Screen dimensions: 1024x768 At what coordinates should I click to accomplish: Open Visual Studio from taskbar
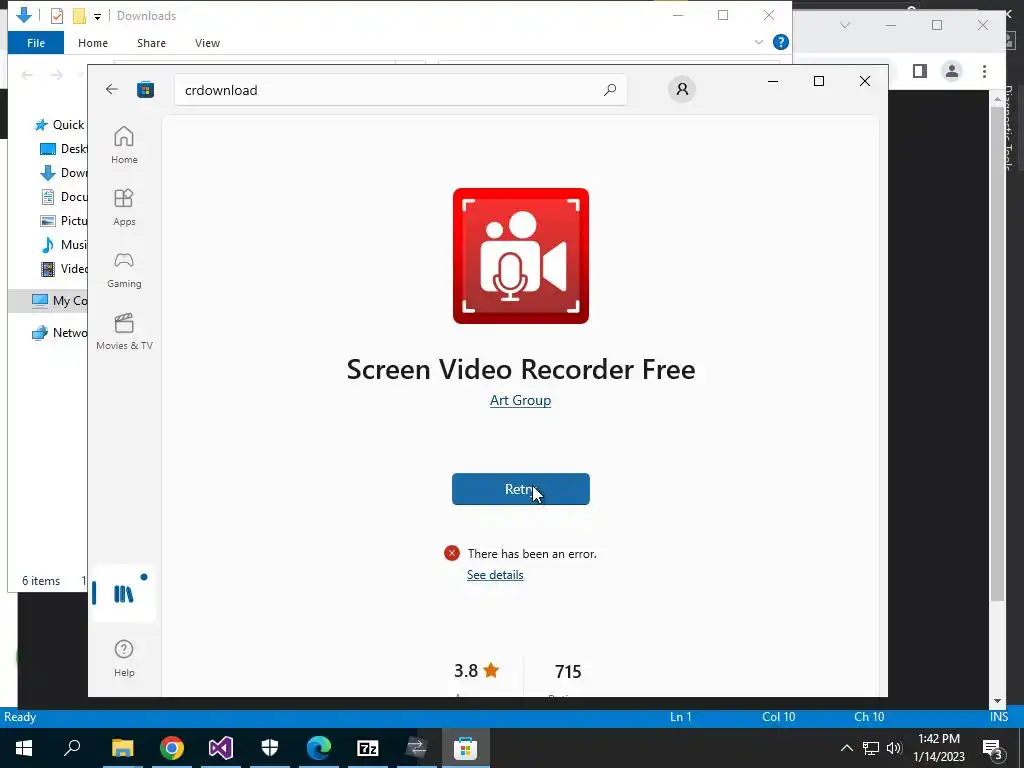(x=221, y=748)
